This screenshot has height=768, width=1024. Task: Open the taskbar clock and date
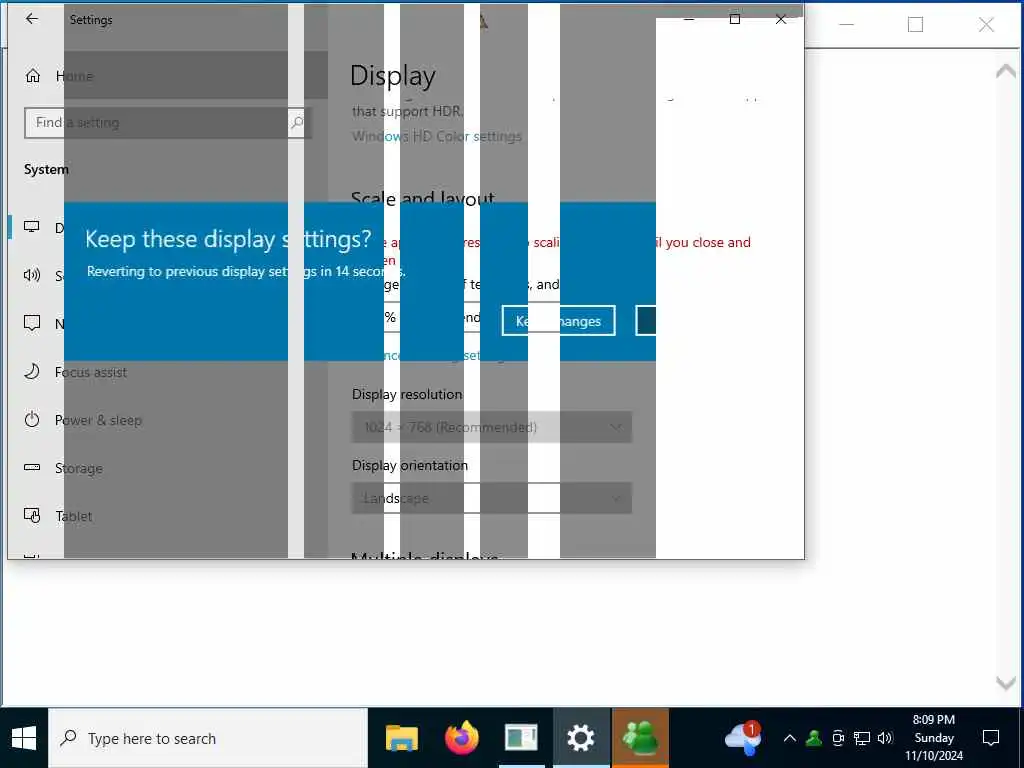[x=934, y=738]
